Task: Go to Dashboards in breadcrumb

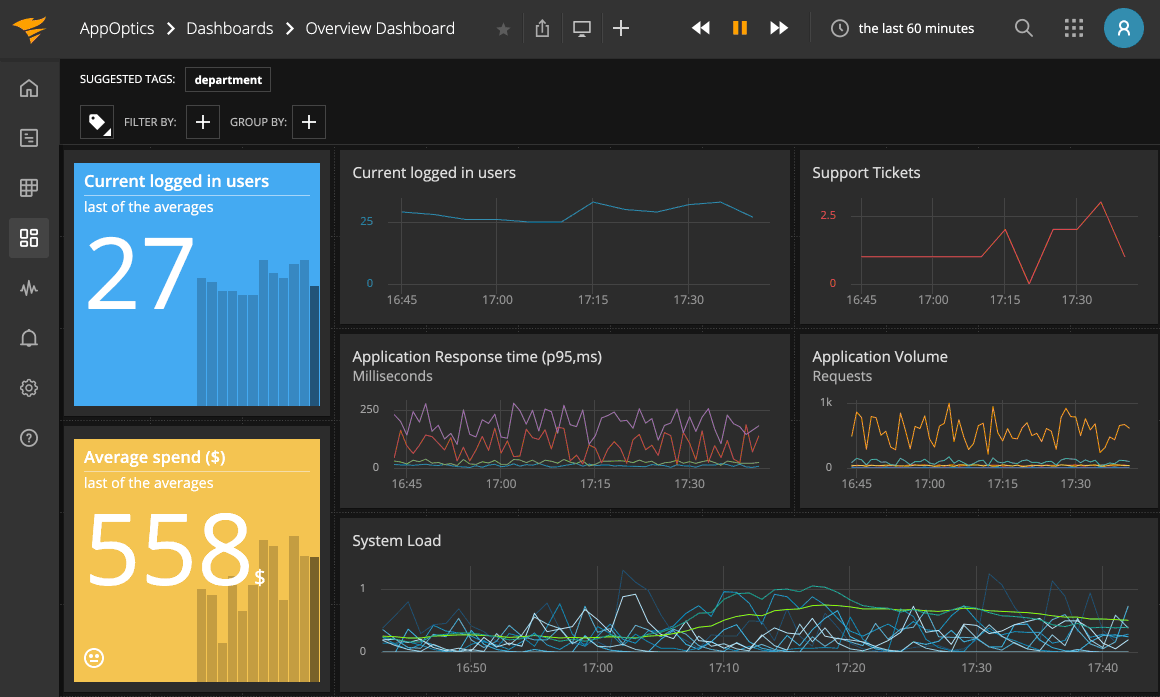Action: click(x=229, y=28)
